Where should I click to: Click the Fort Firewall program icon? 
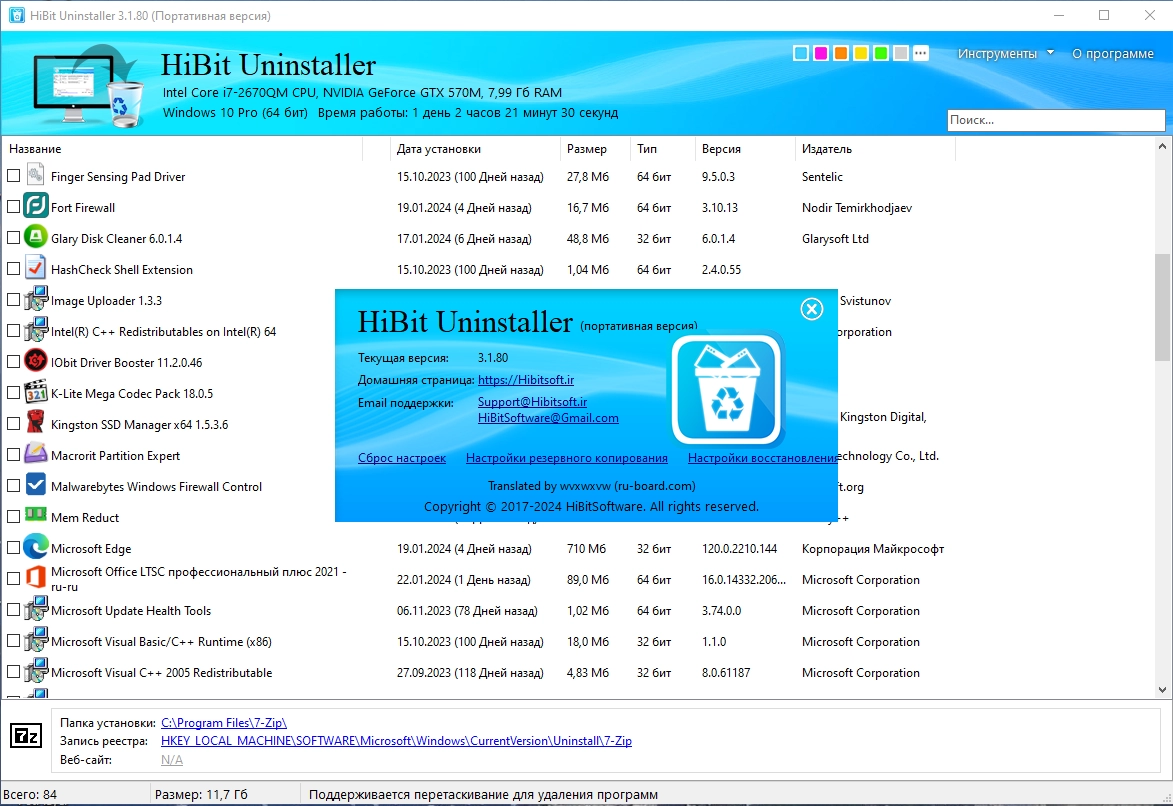(x=35, y=207)
